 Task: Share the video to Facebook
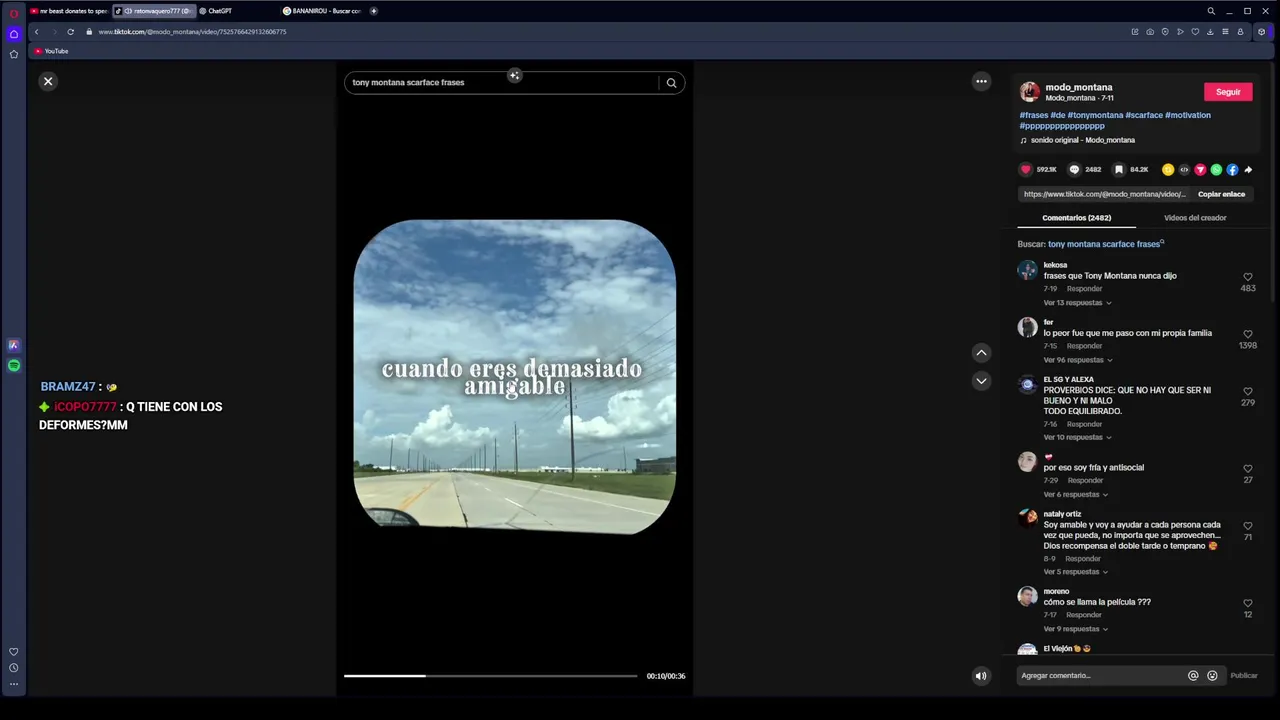(x=1232, y=170)
